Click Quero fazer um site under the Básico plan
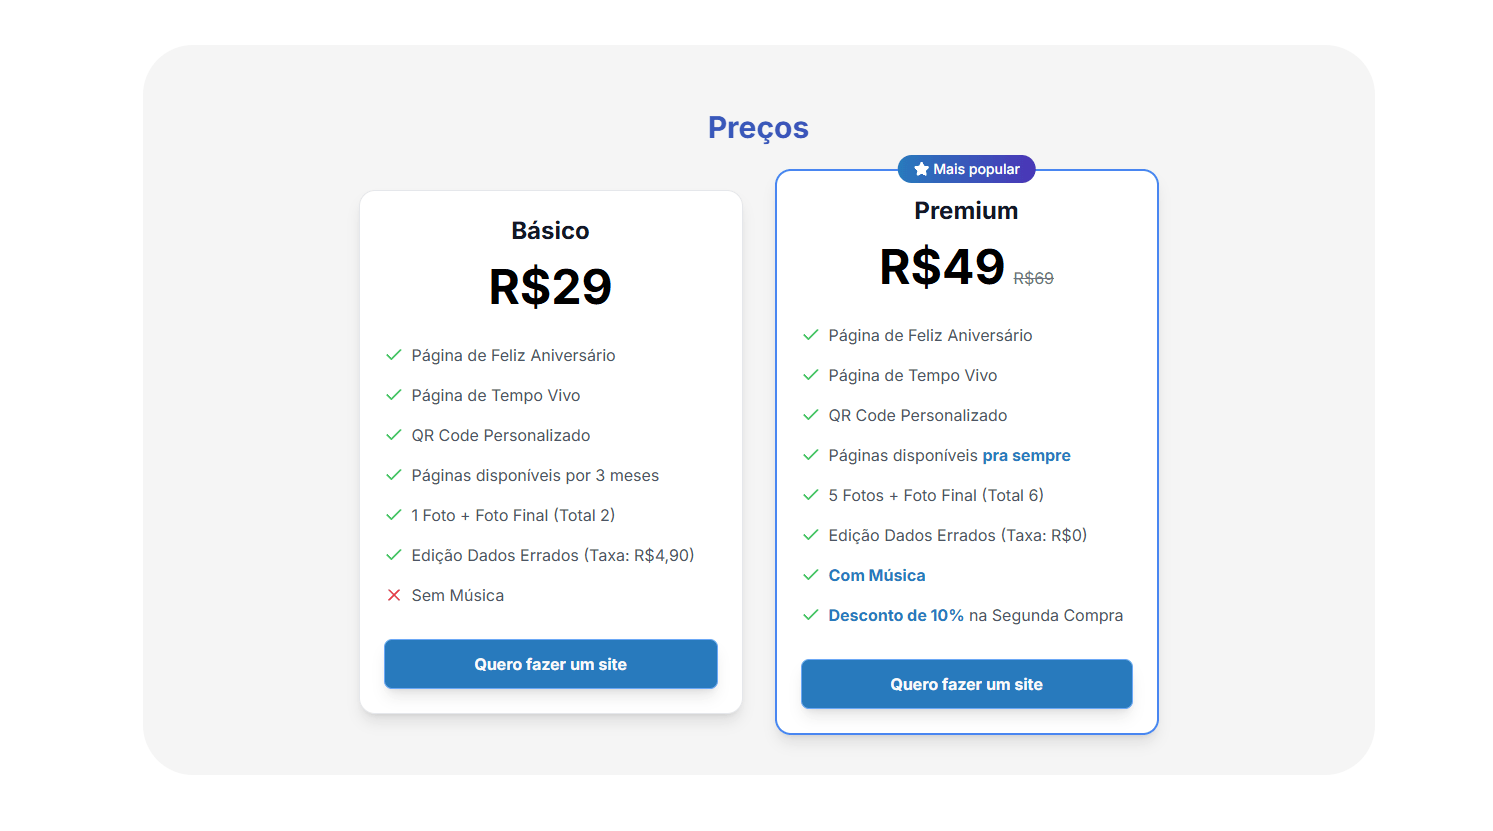This screenshot has height=831, width=1493. 550,663
